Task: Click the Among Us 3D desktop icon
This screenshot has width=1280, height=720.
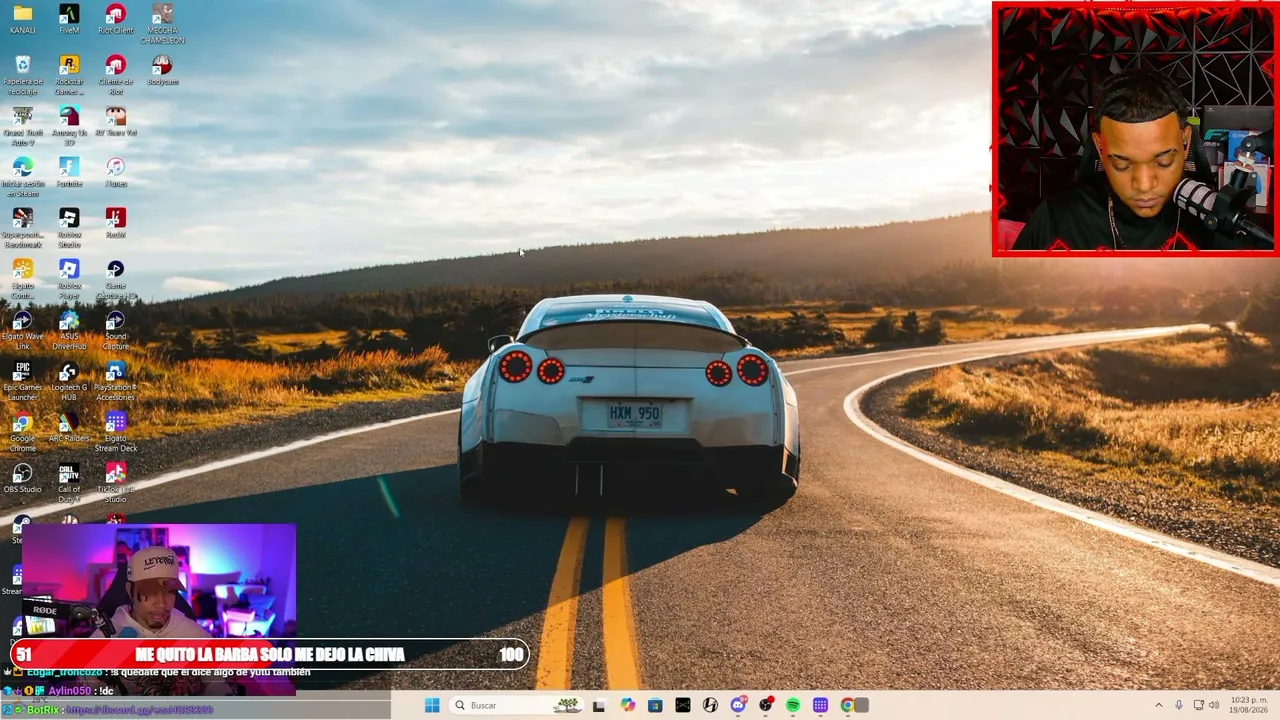Action: (x=69, y=126)
